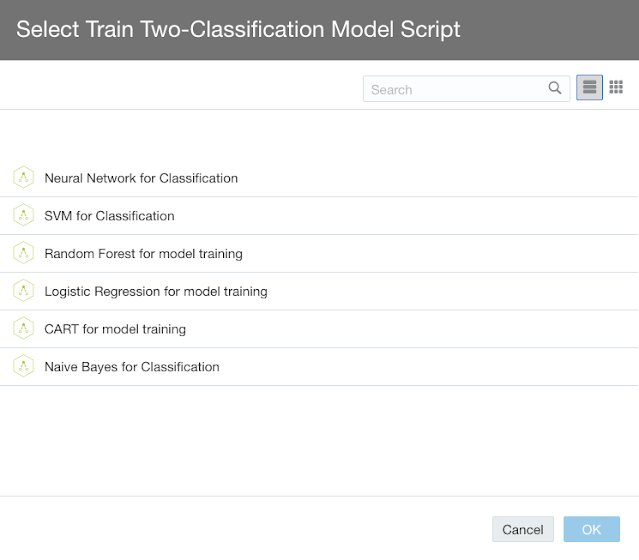Click the Neural Network for Classification script icon
Viewport: 639px width, 560px height.
click(x=23, y=178)
